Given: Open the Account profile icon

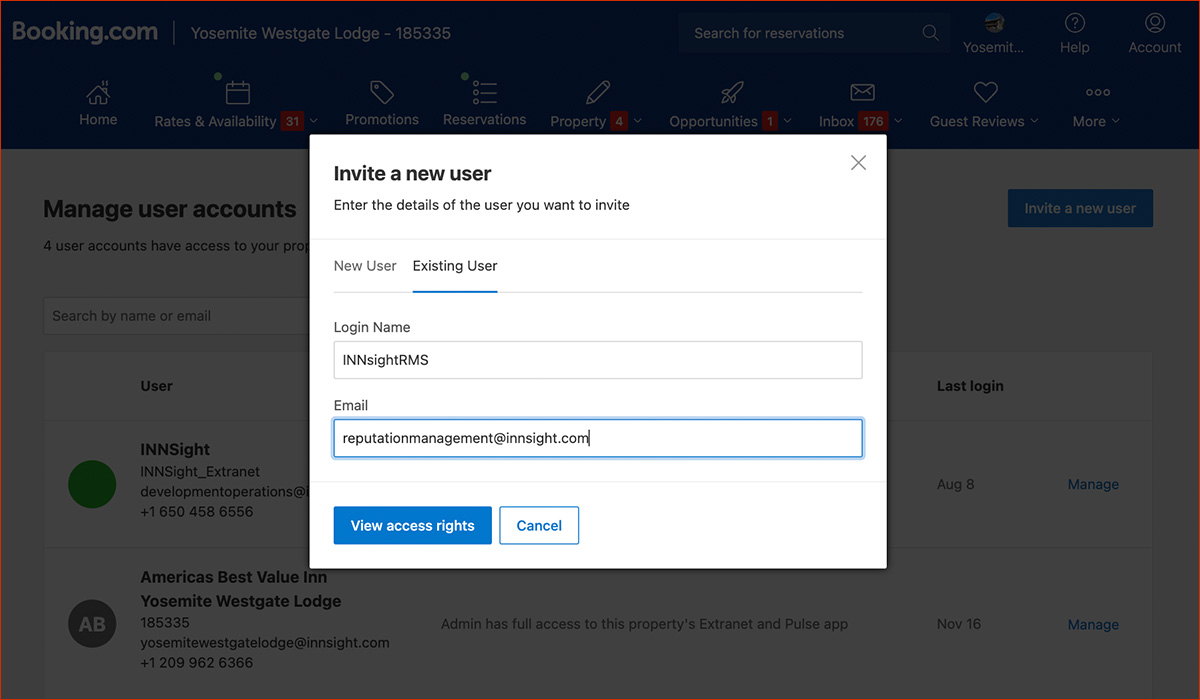Looking at the screenshot, I should point(1155,22).
